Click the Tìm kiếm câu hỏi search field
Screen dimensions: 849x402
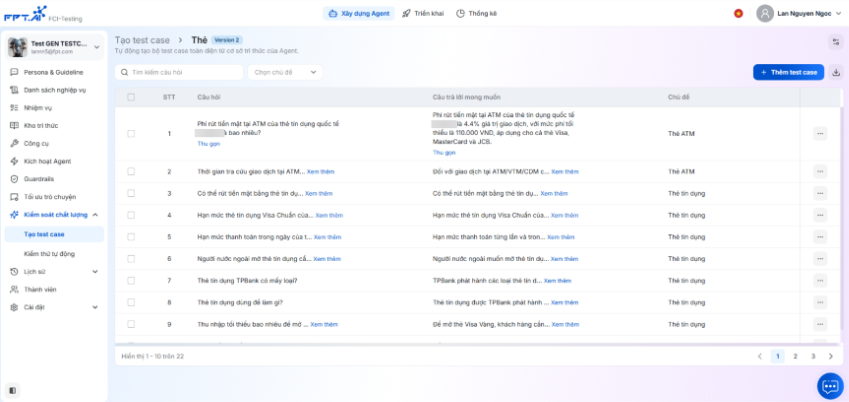[180, 72]
